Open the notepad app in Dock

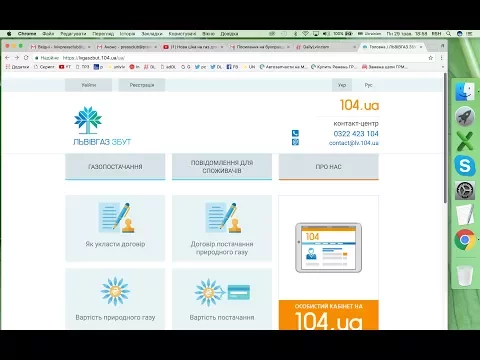pyautogui.click(x=465, y=215)
